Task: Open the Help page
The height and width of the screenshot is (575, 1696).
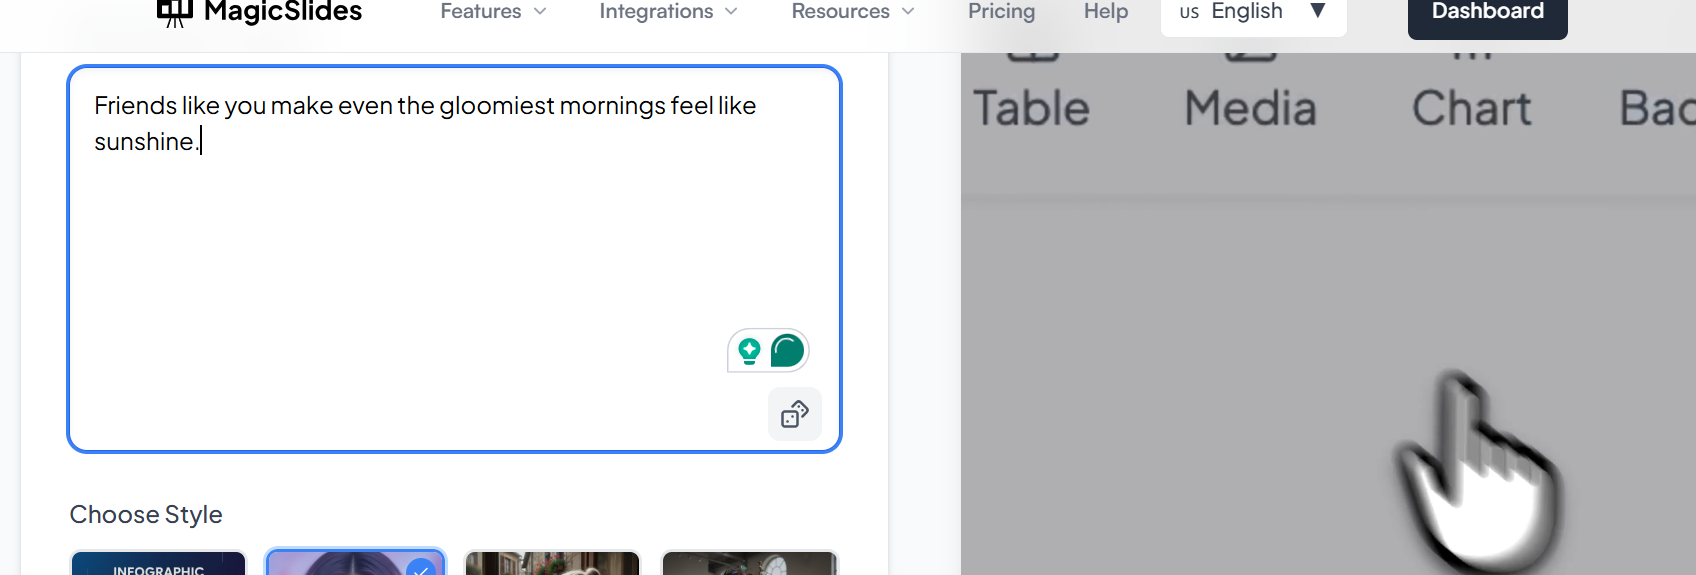Action: coord(1106,12)
